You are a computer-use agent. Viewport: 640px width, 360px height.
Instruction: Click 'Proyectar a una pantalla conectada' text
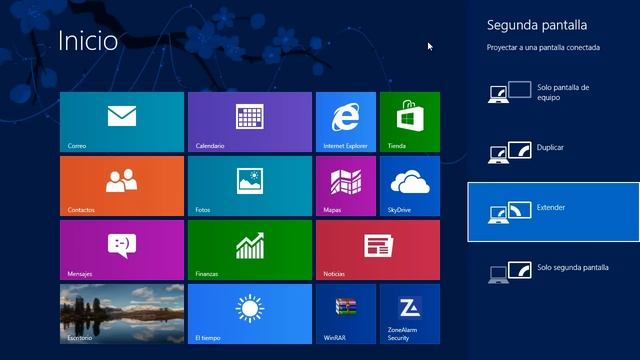pos(543,47)
